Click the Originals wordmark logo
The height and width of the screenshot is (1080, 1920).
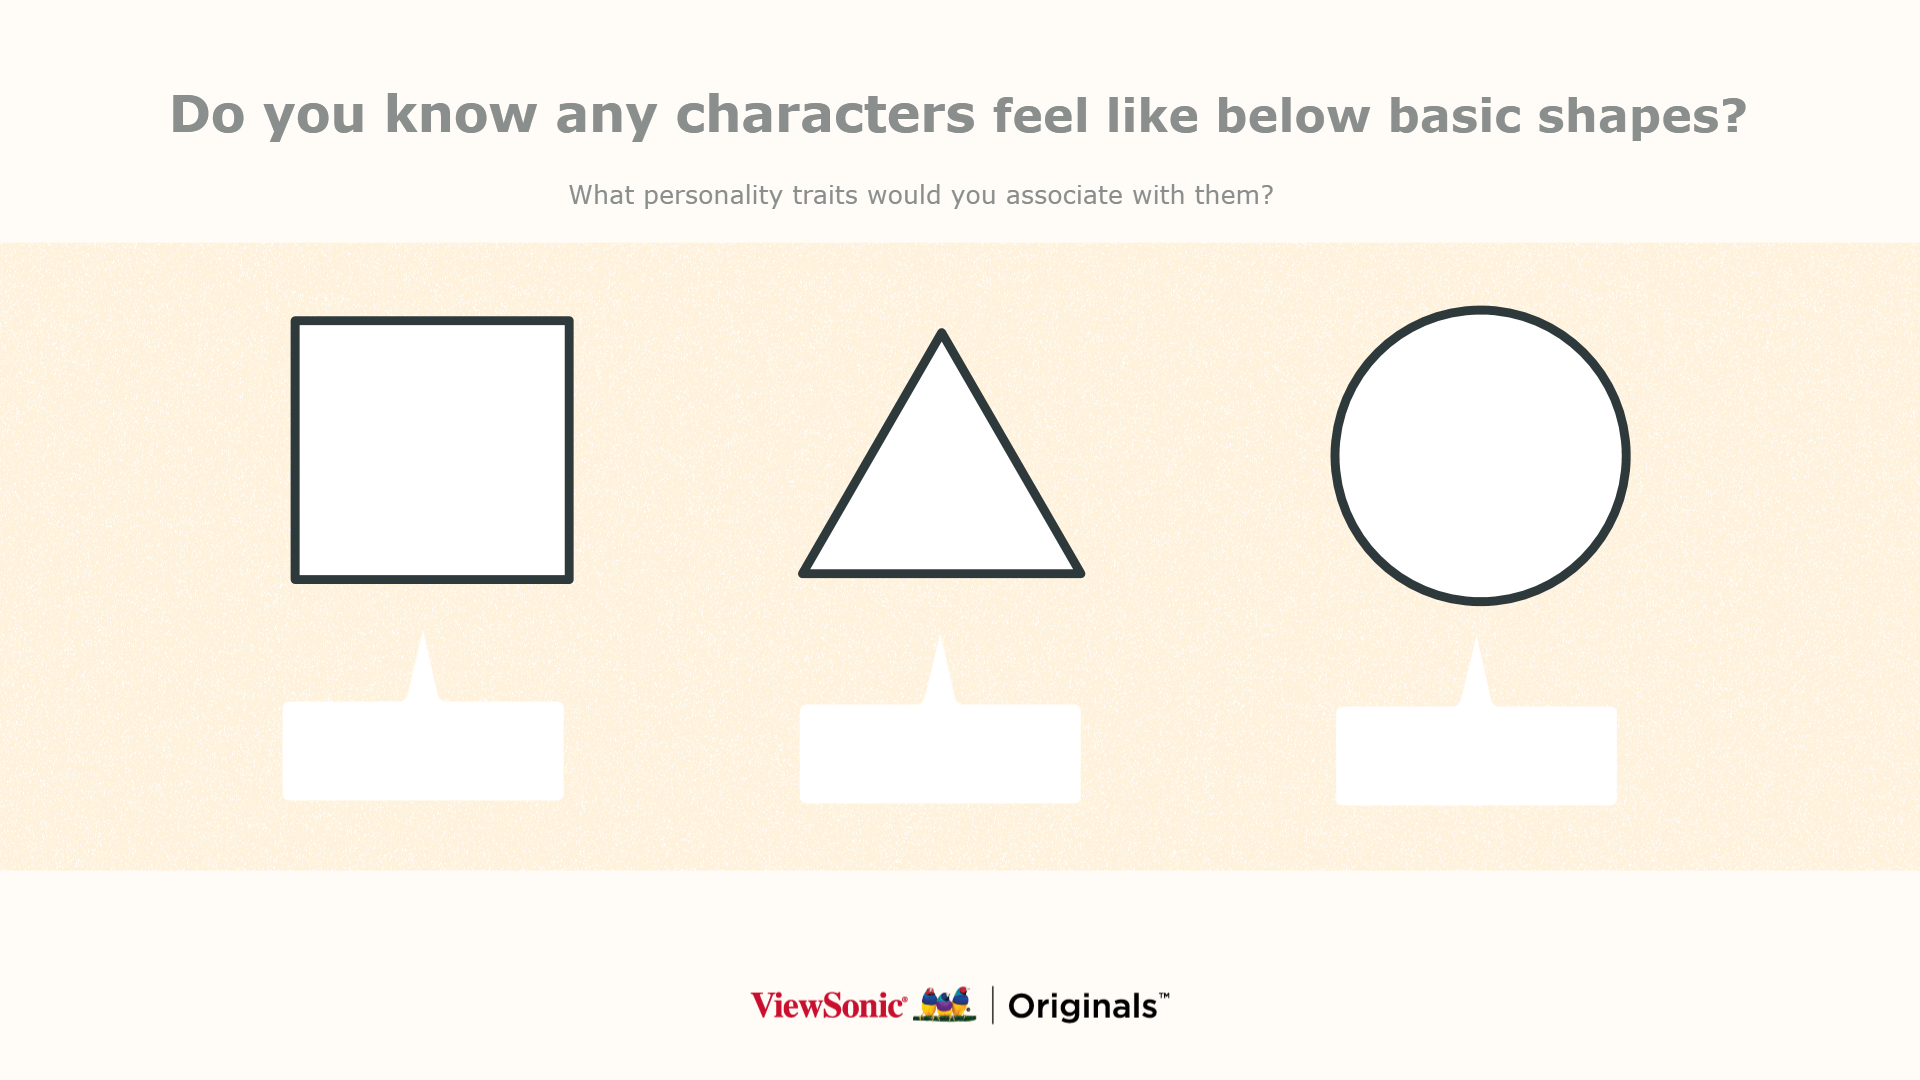pyautogui.click(x=1082, y=1006)
